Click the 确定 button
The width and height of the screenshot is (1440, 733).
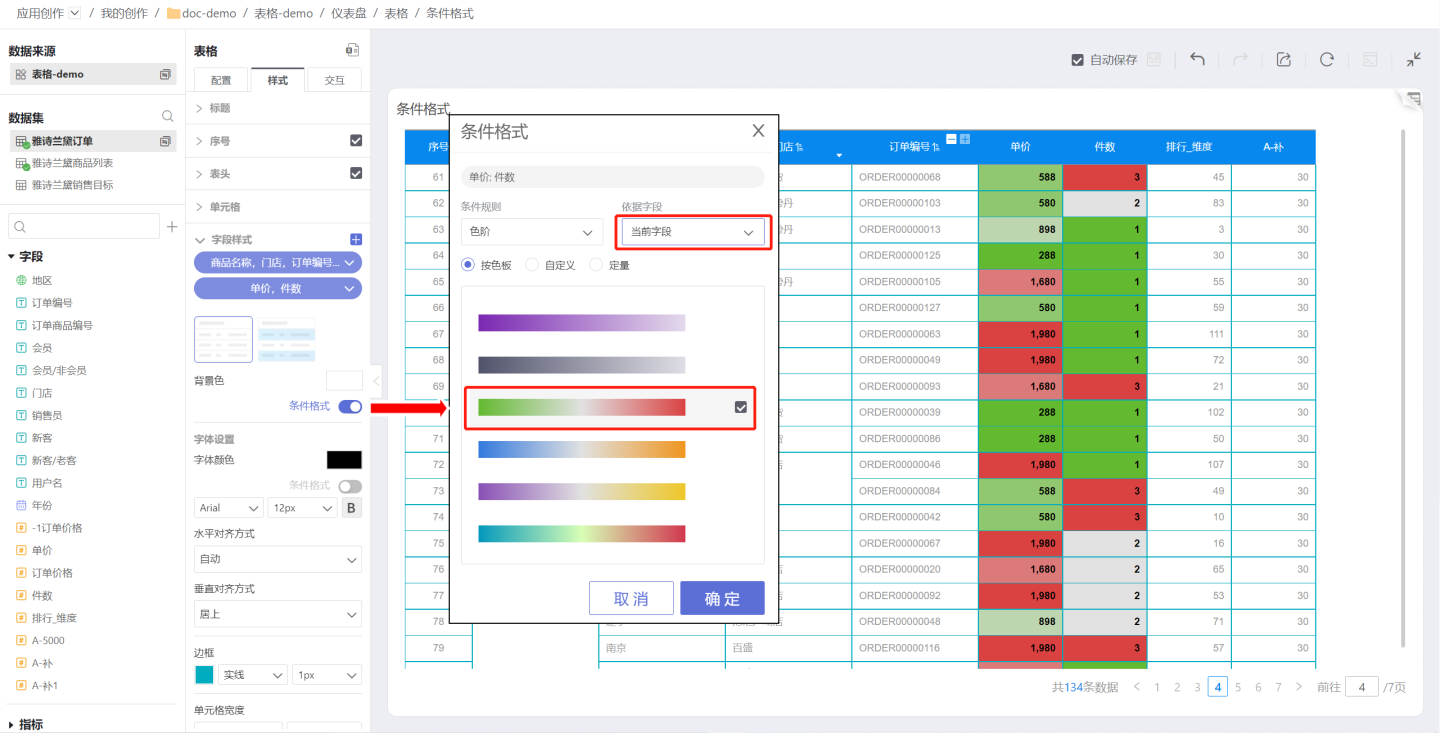[722, 598]
